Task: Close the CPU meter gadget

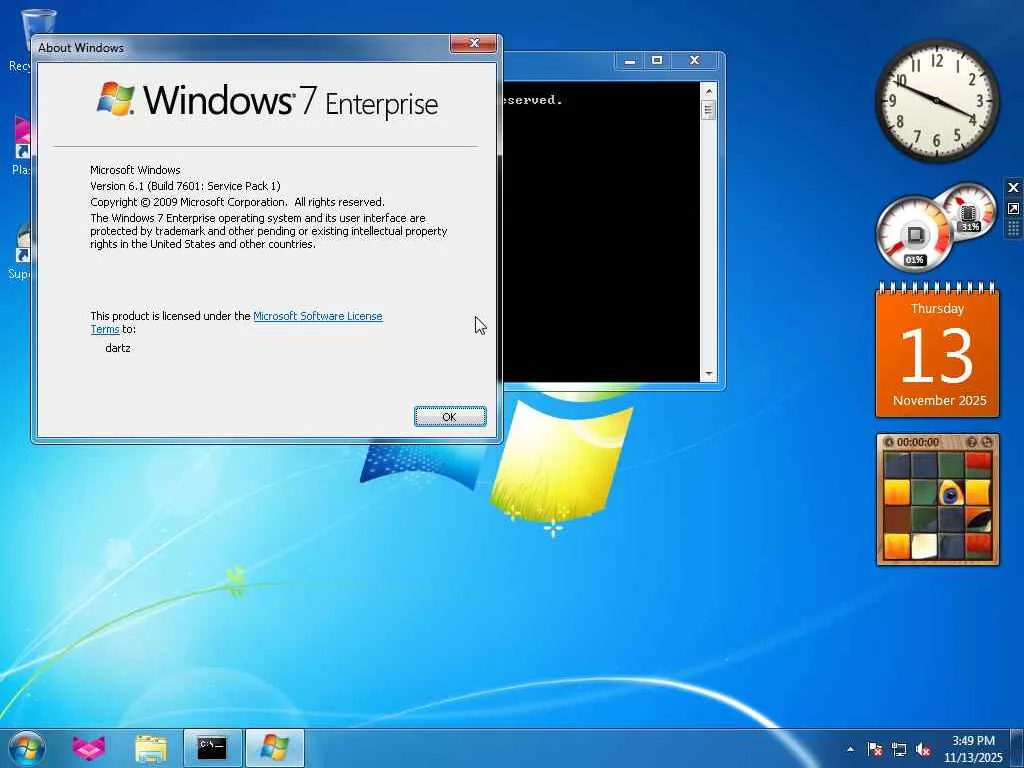Action: tap(1013, 187)
